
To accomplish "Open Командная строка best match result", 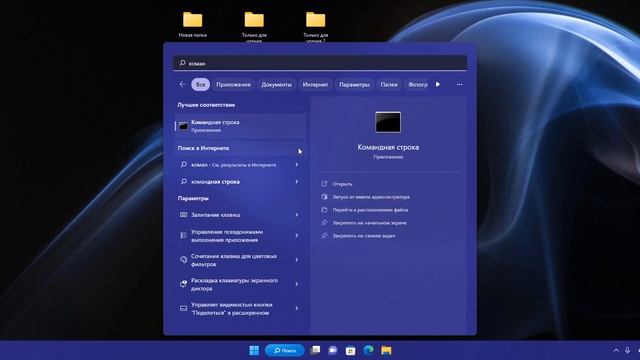I will [240, 126].
